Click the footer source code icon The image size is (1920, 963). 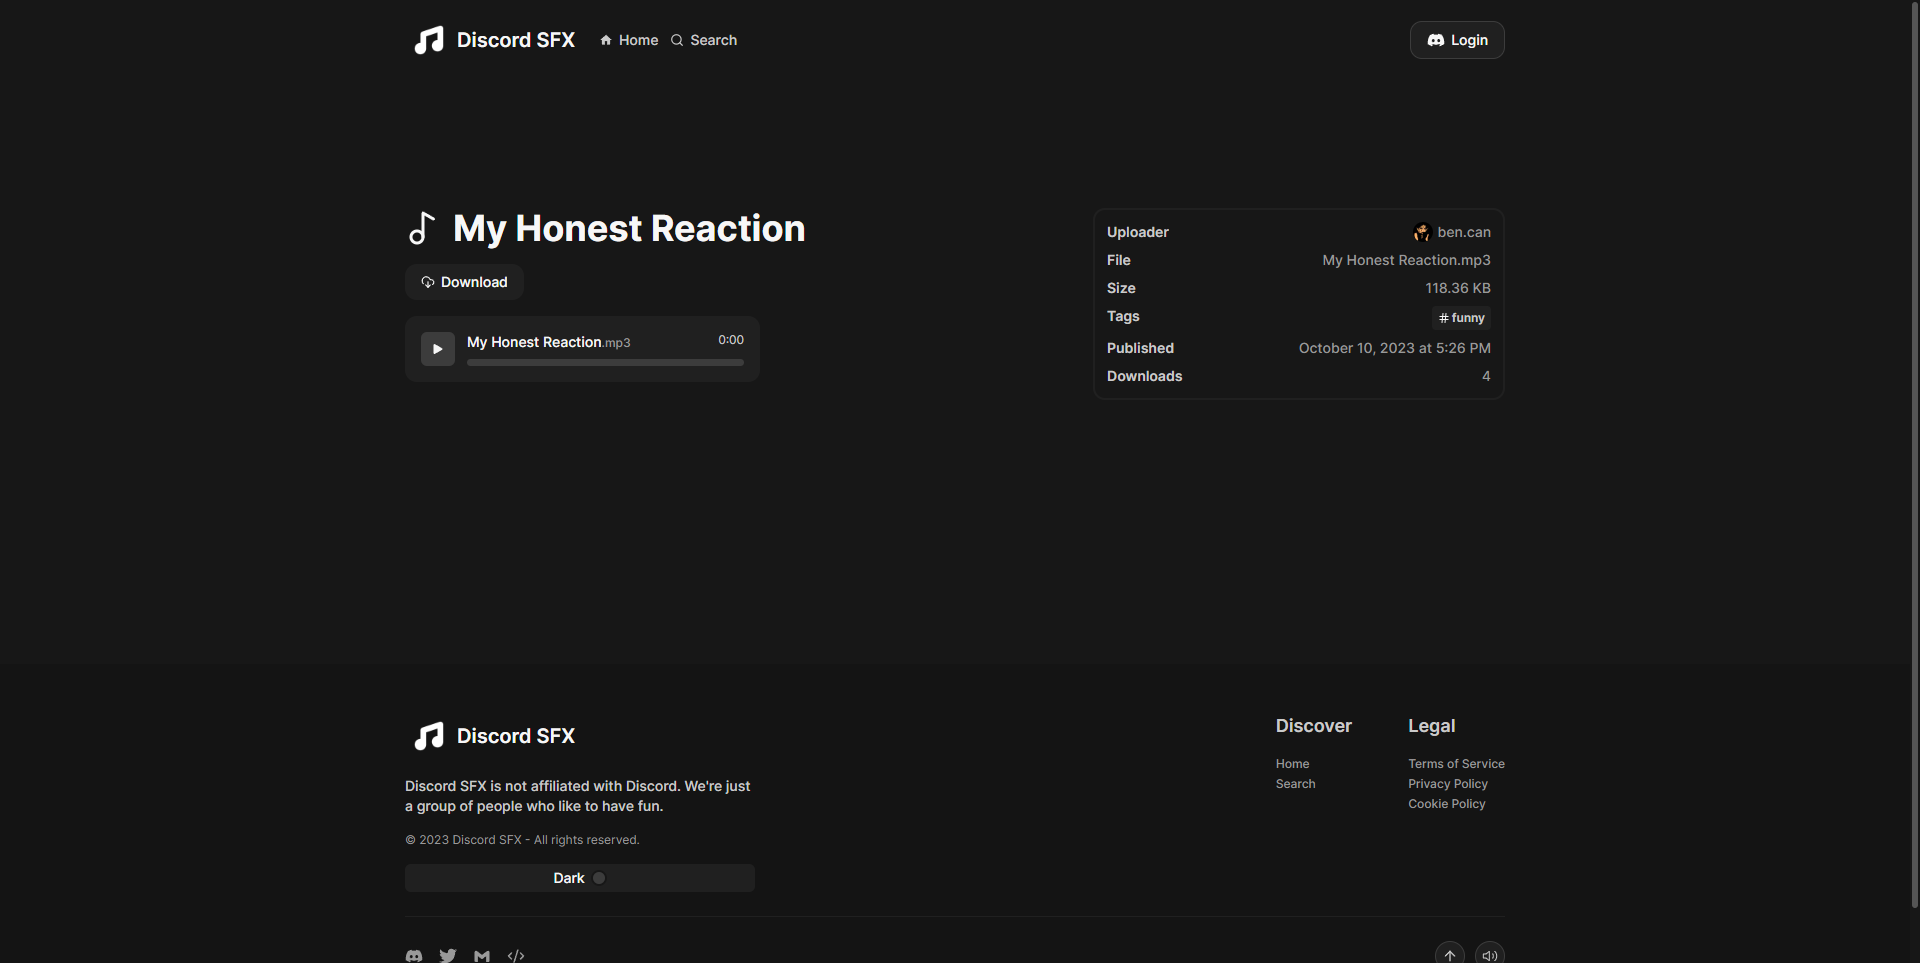[516, 956]
